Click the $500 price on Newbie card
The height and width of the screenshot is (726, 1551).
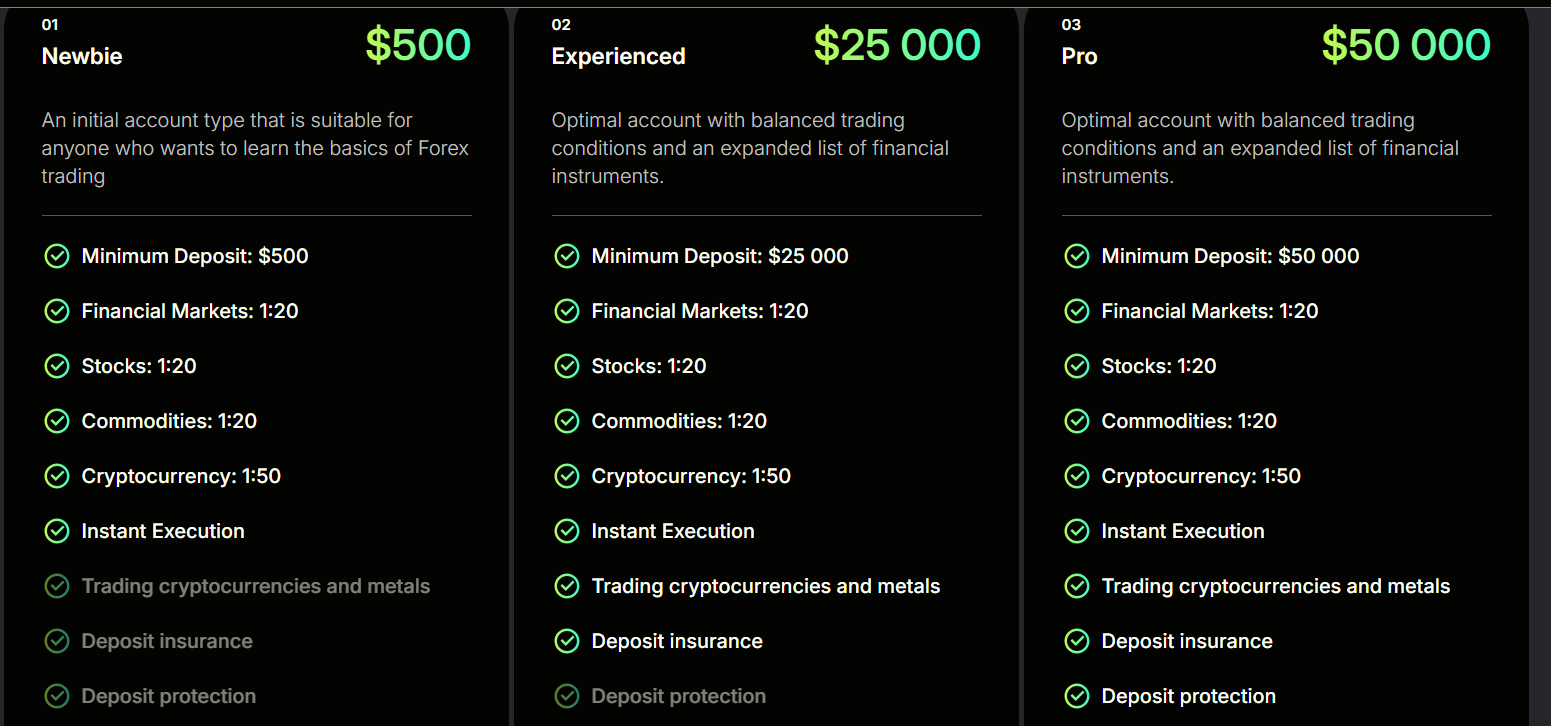pyautogui.click(x=418, y=45)
